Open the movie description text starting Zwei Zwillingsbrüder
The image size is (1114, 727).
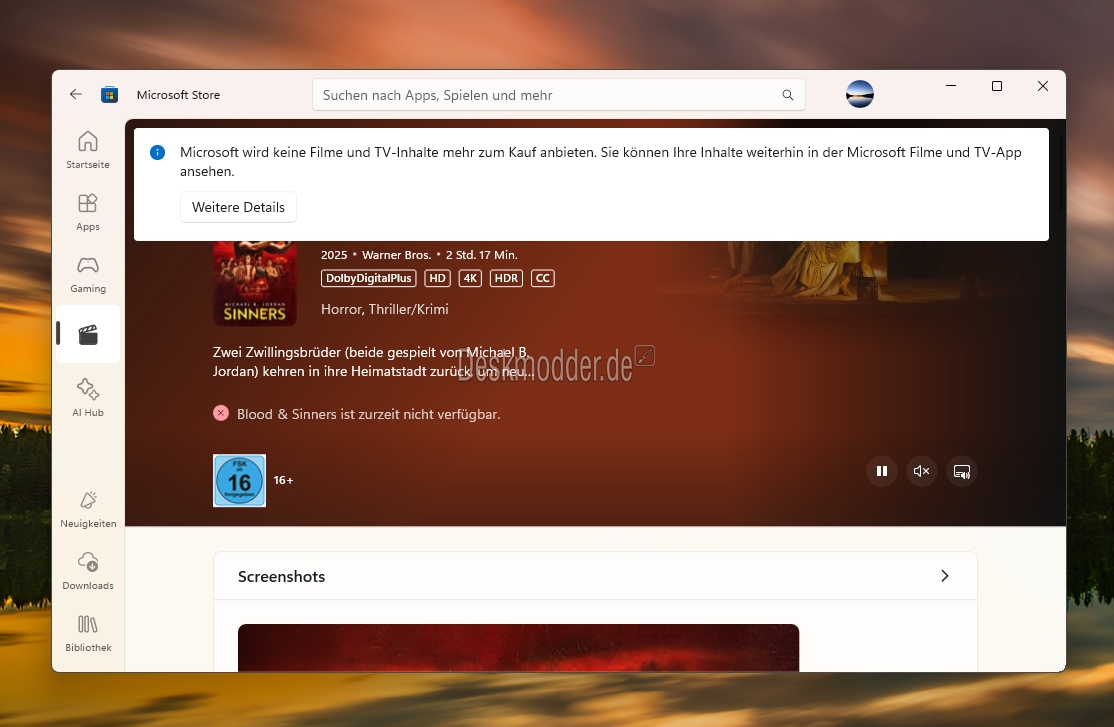374,362
